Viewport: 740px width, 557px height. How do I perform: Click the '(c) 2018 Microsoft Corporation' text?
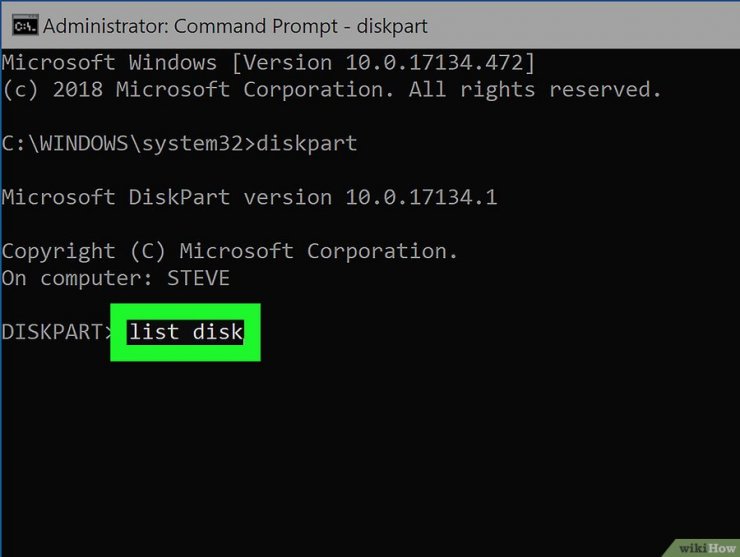198,90
